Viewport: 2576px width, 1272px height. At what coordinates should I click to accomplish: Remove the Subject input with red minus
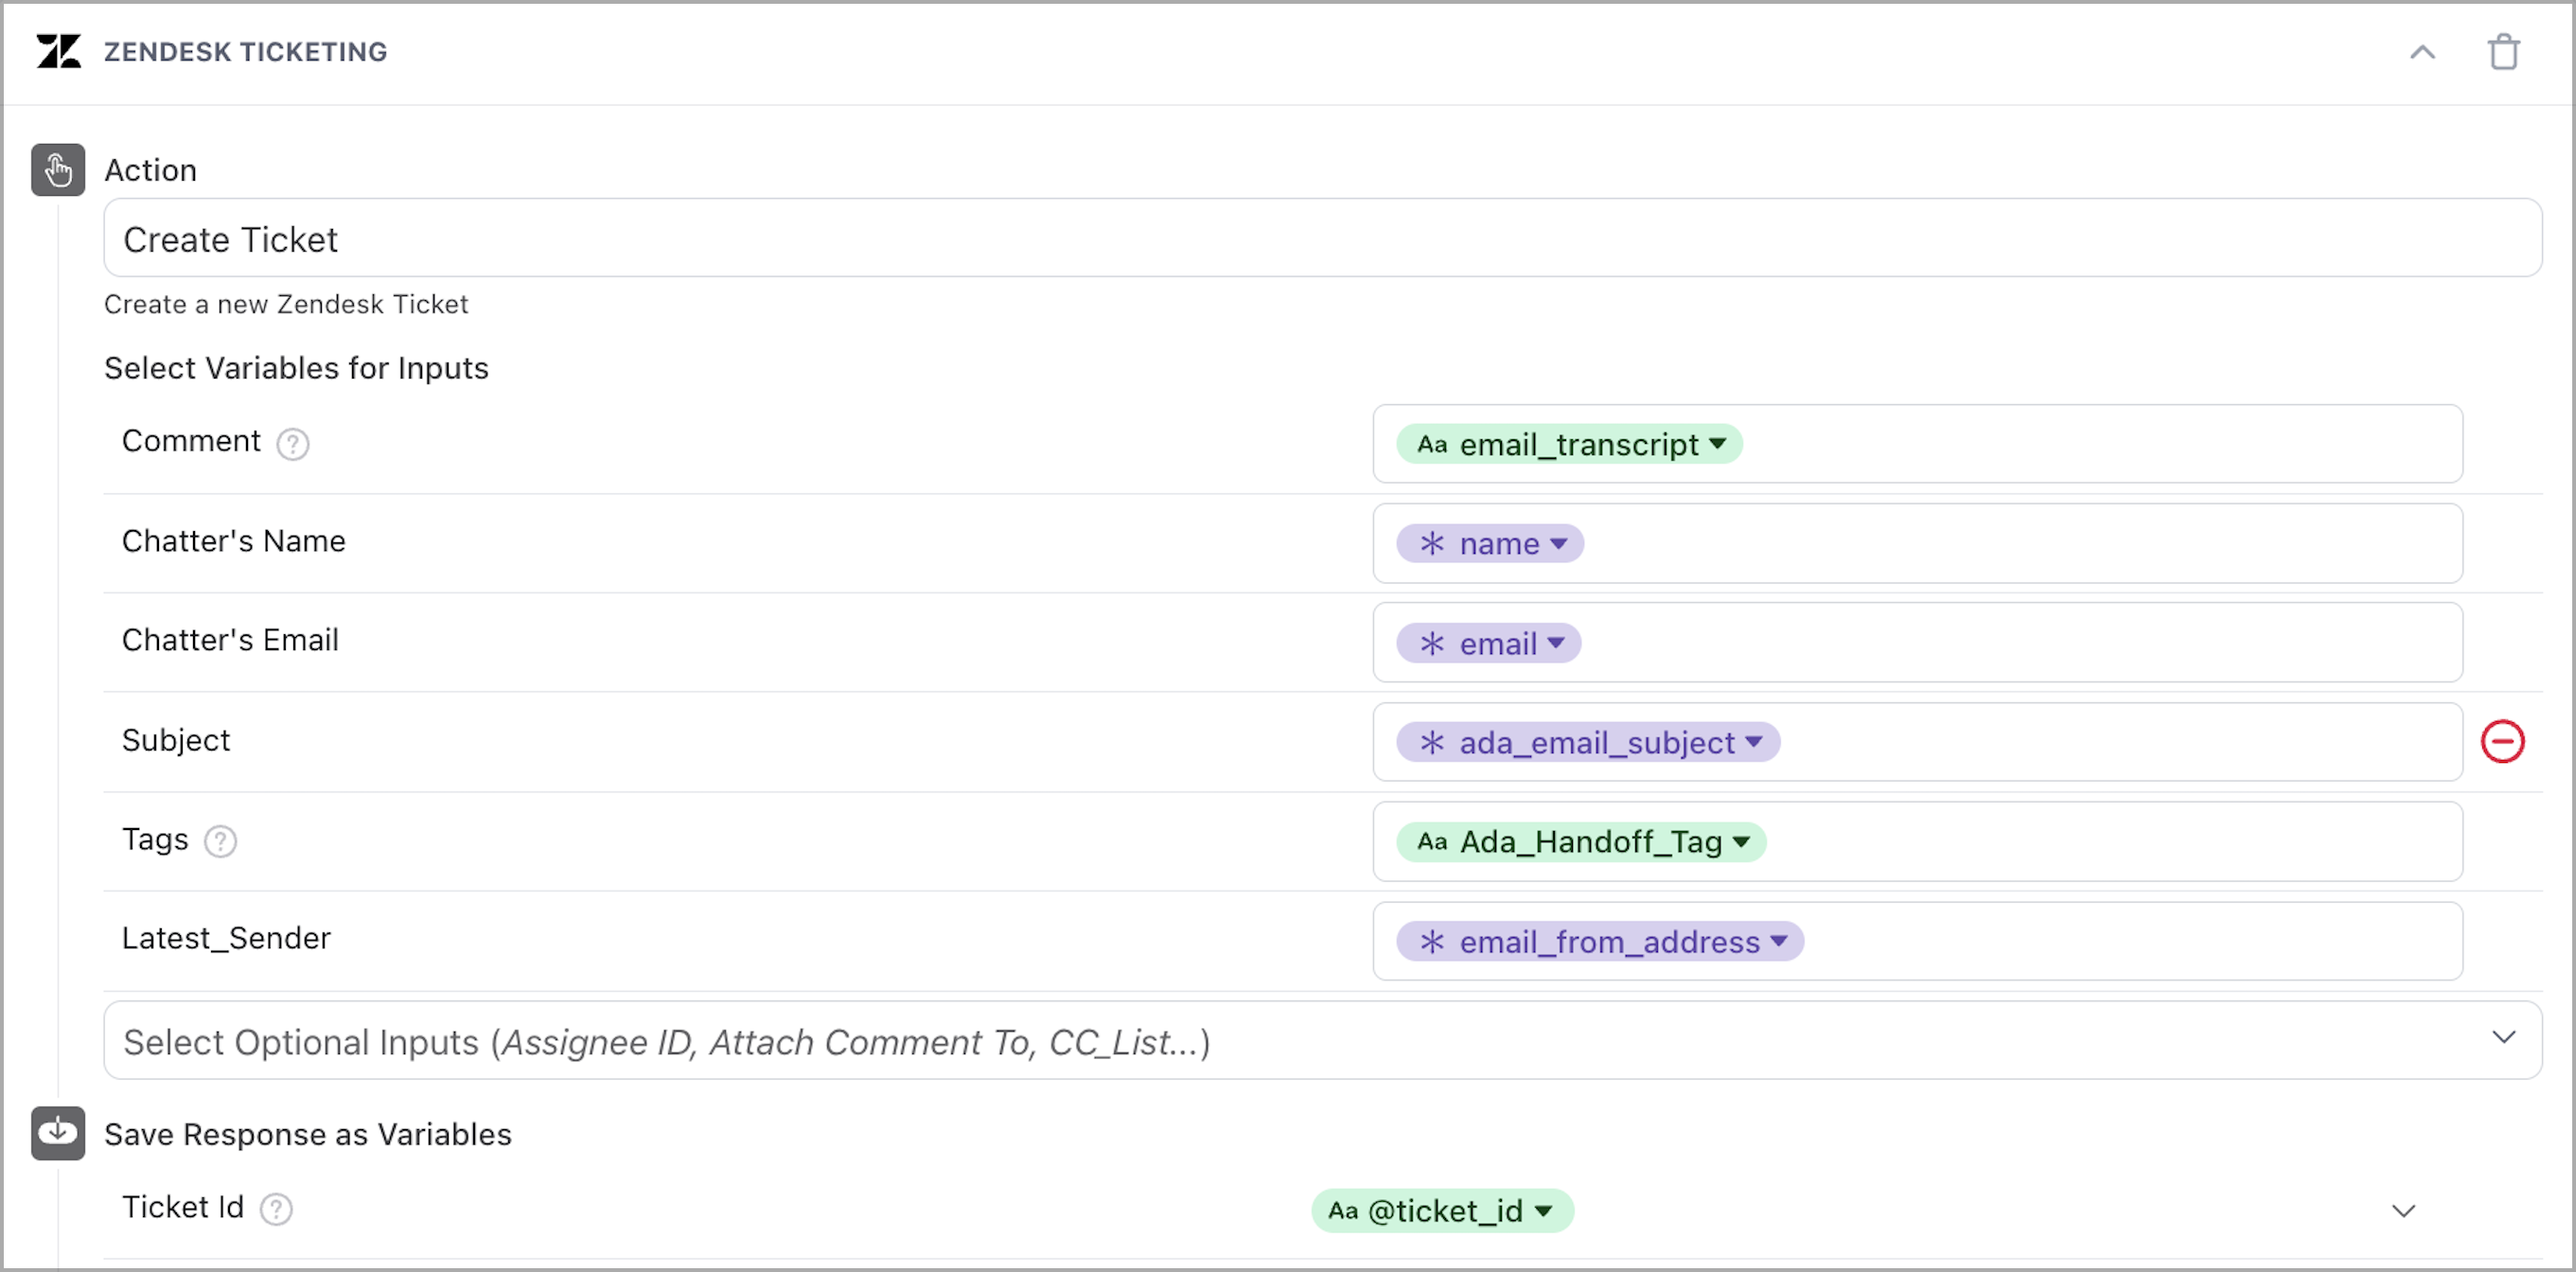point(2502,741)
